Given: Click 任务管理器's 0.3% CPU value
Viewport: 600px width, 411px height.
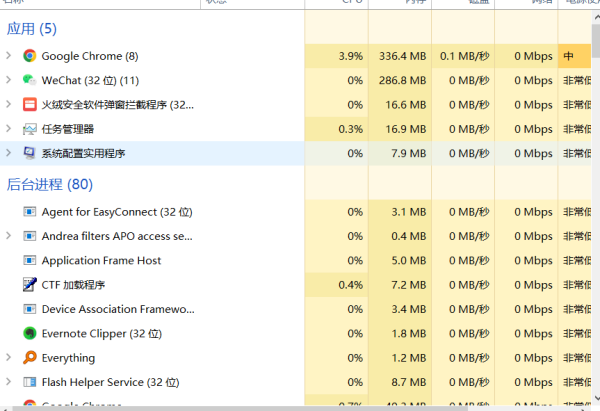Looking at the screenshot, I should tap(351, 129).
